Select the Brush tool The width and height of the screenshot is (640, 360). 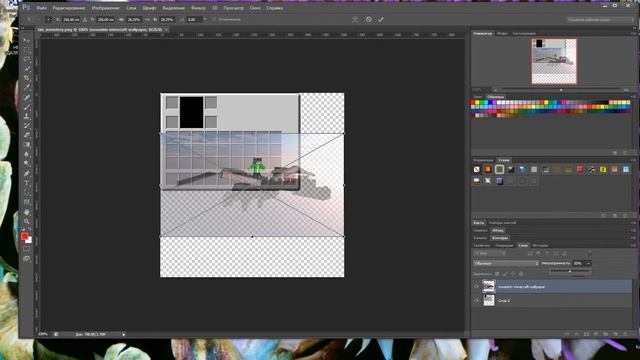click(x=27, y=107)
